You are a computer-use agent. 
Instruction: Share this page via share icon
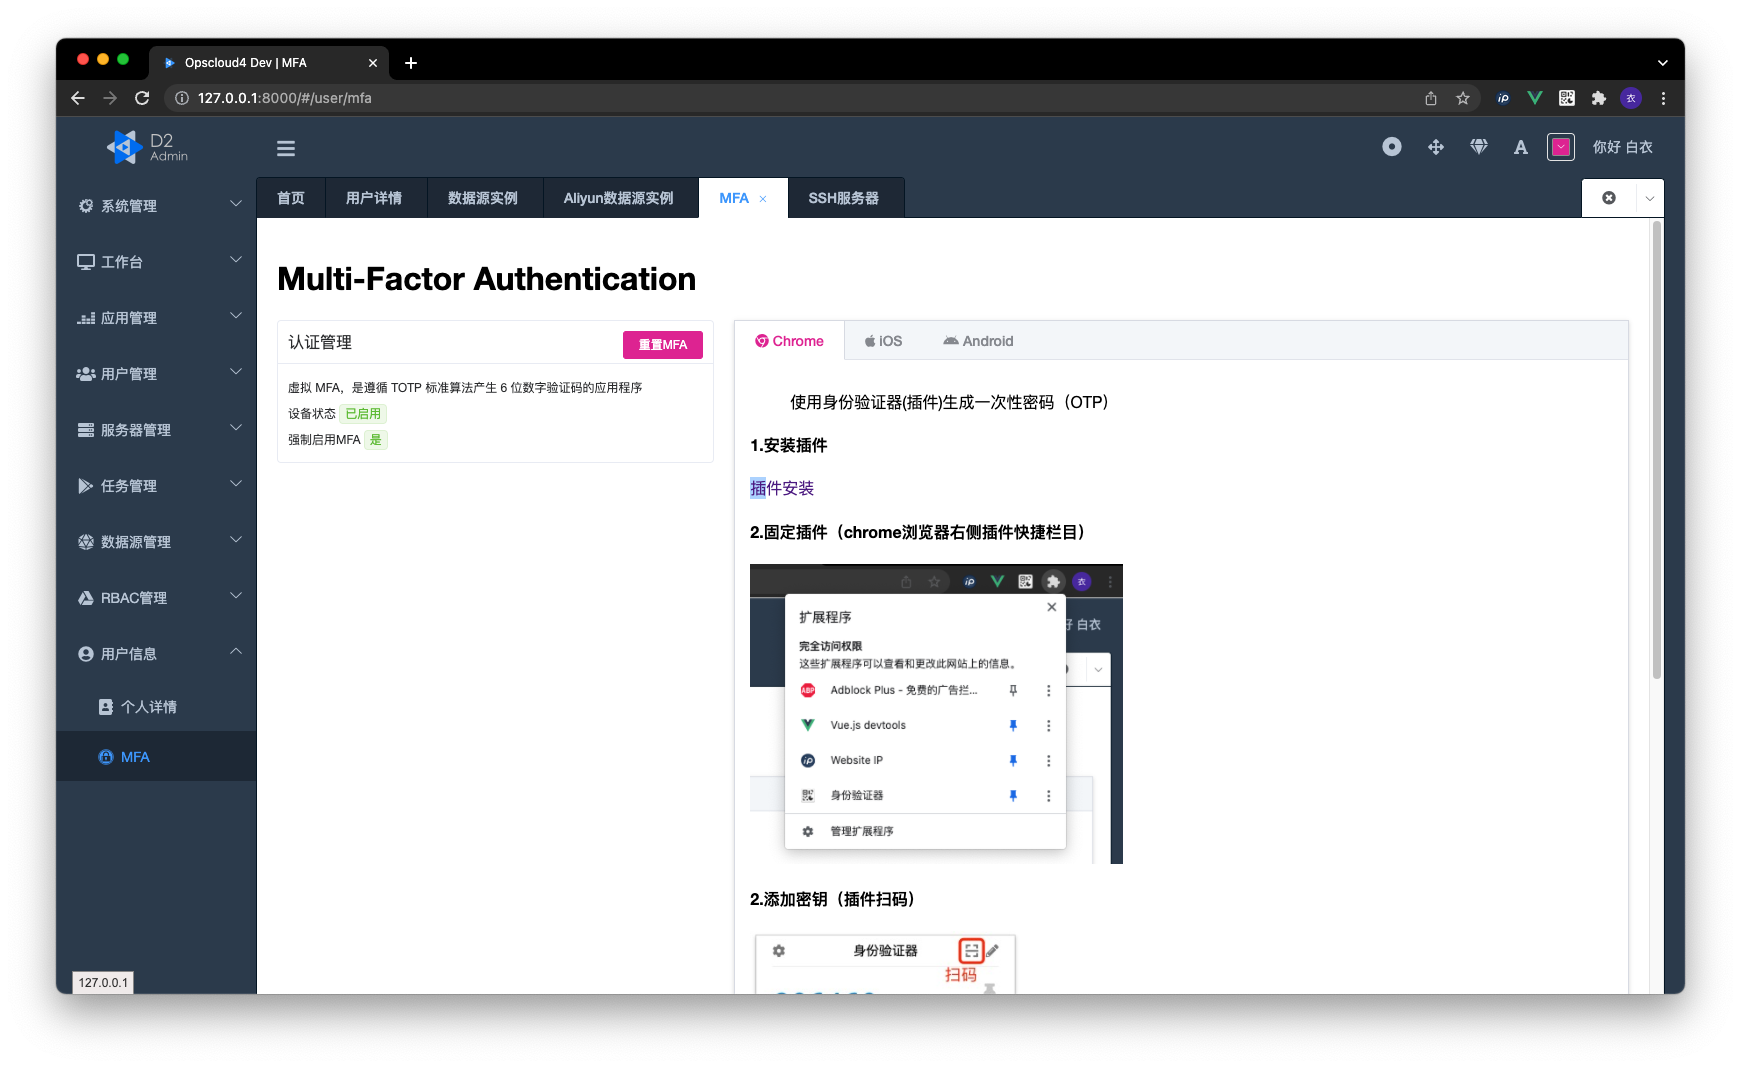(x=1431, y=98)
